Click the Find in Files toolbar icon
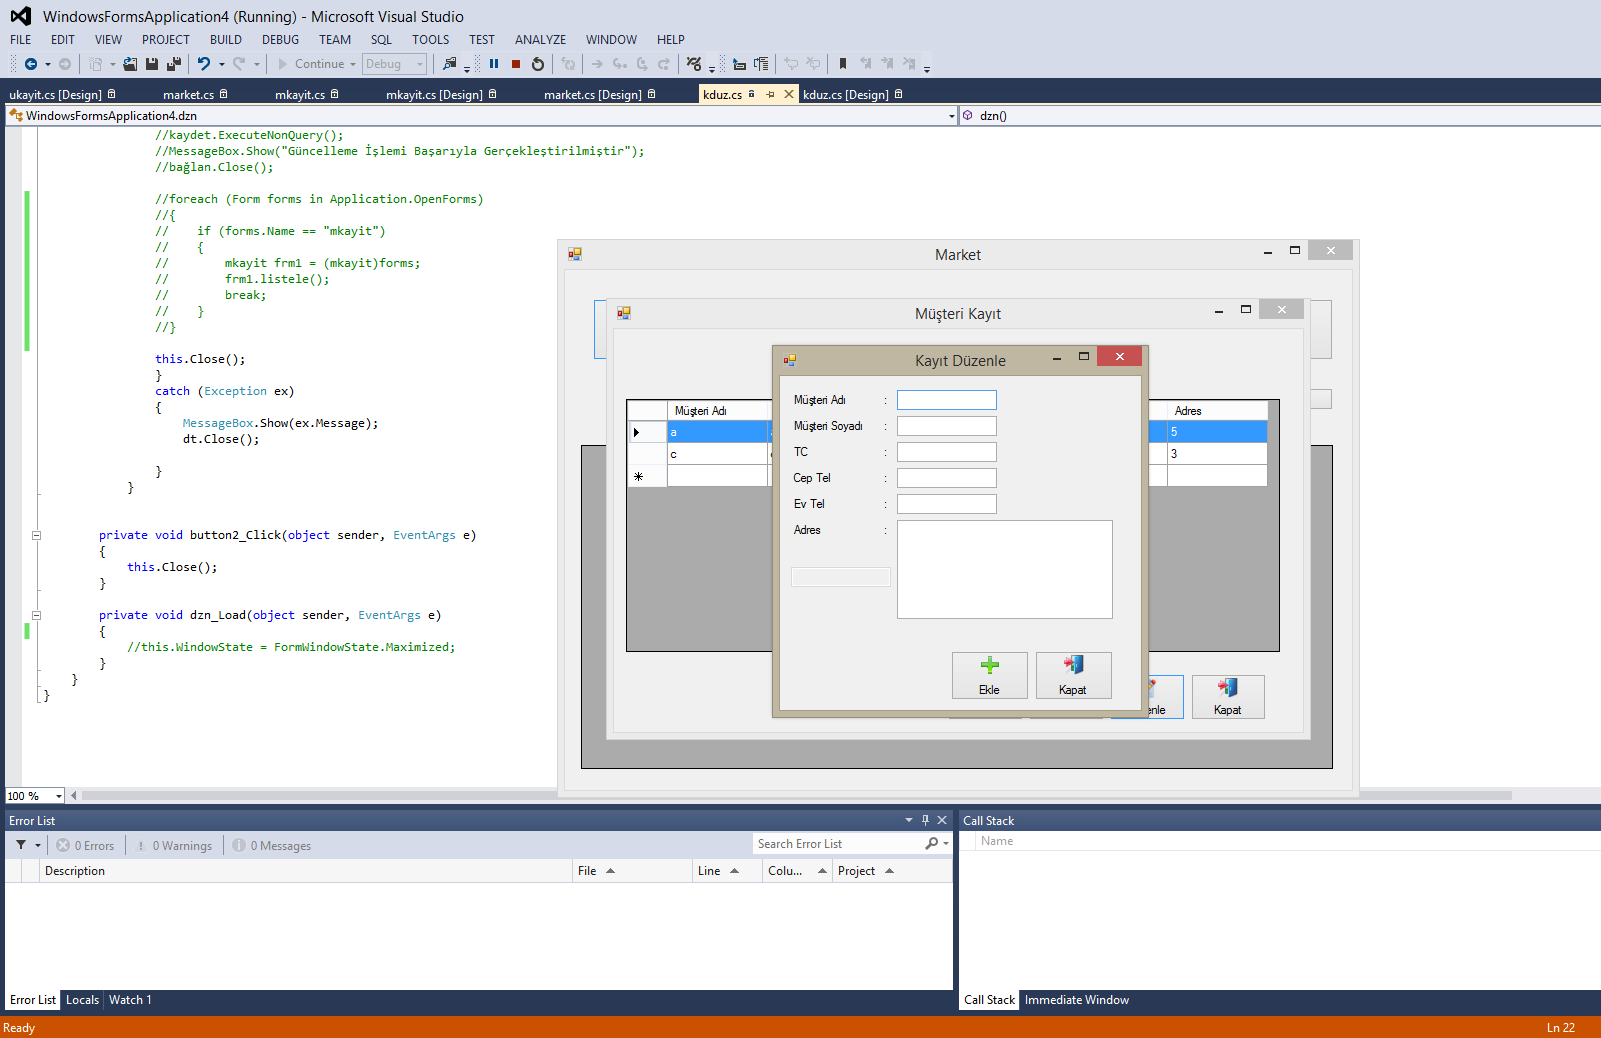 tap(450, 64)
